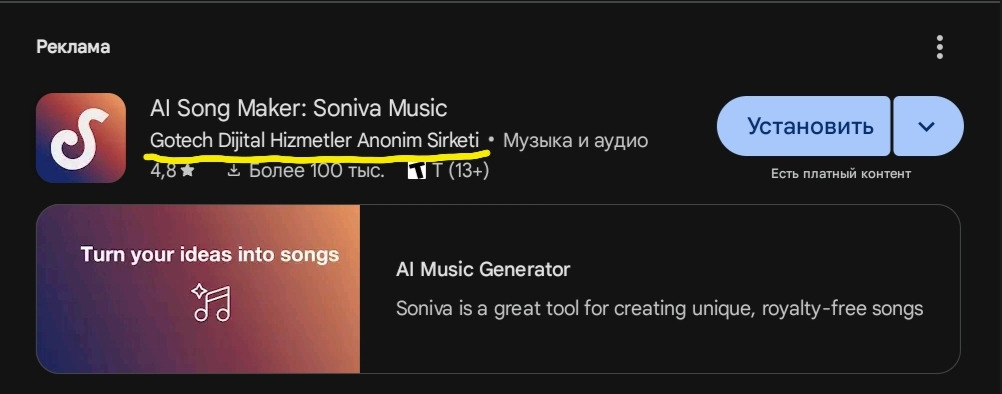The width and height of the screenshot is (1002, 394).
Task: Open the AI Song Maker: Soniva Music title
Action: click(298, 107)
